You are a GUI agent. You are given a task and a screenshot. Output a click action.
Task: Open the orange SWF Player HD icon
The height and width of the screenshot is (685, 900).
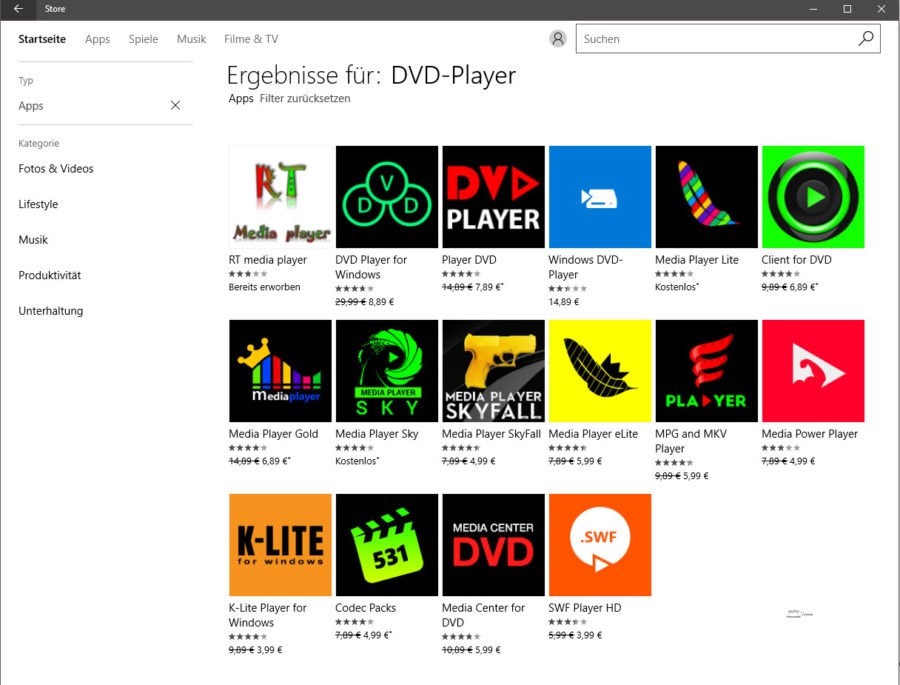coord(600,545)
